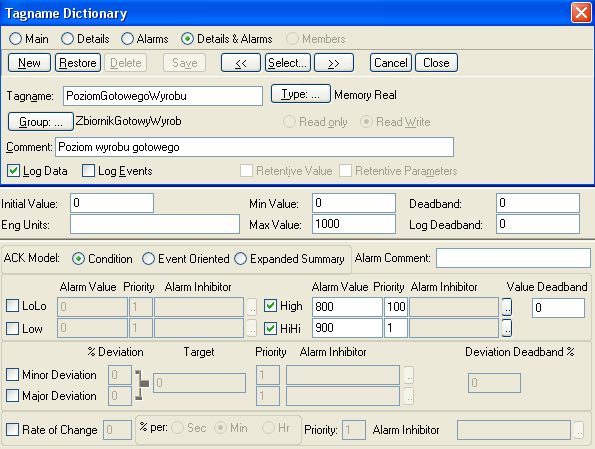
Task: Enable the LoLo alarm checkbox
Action: coord(13,306)
